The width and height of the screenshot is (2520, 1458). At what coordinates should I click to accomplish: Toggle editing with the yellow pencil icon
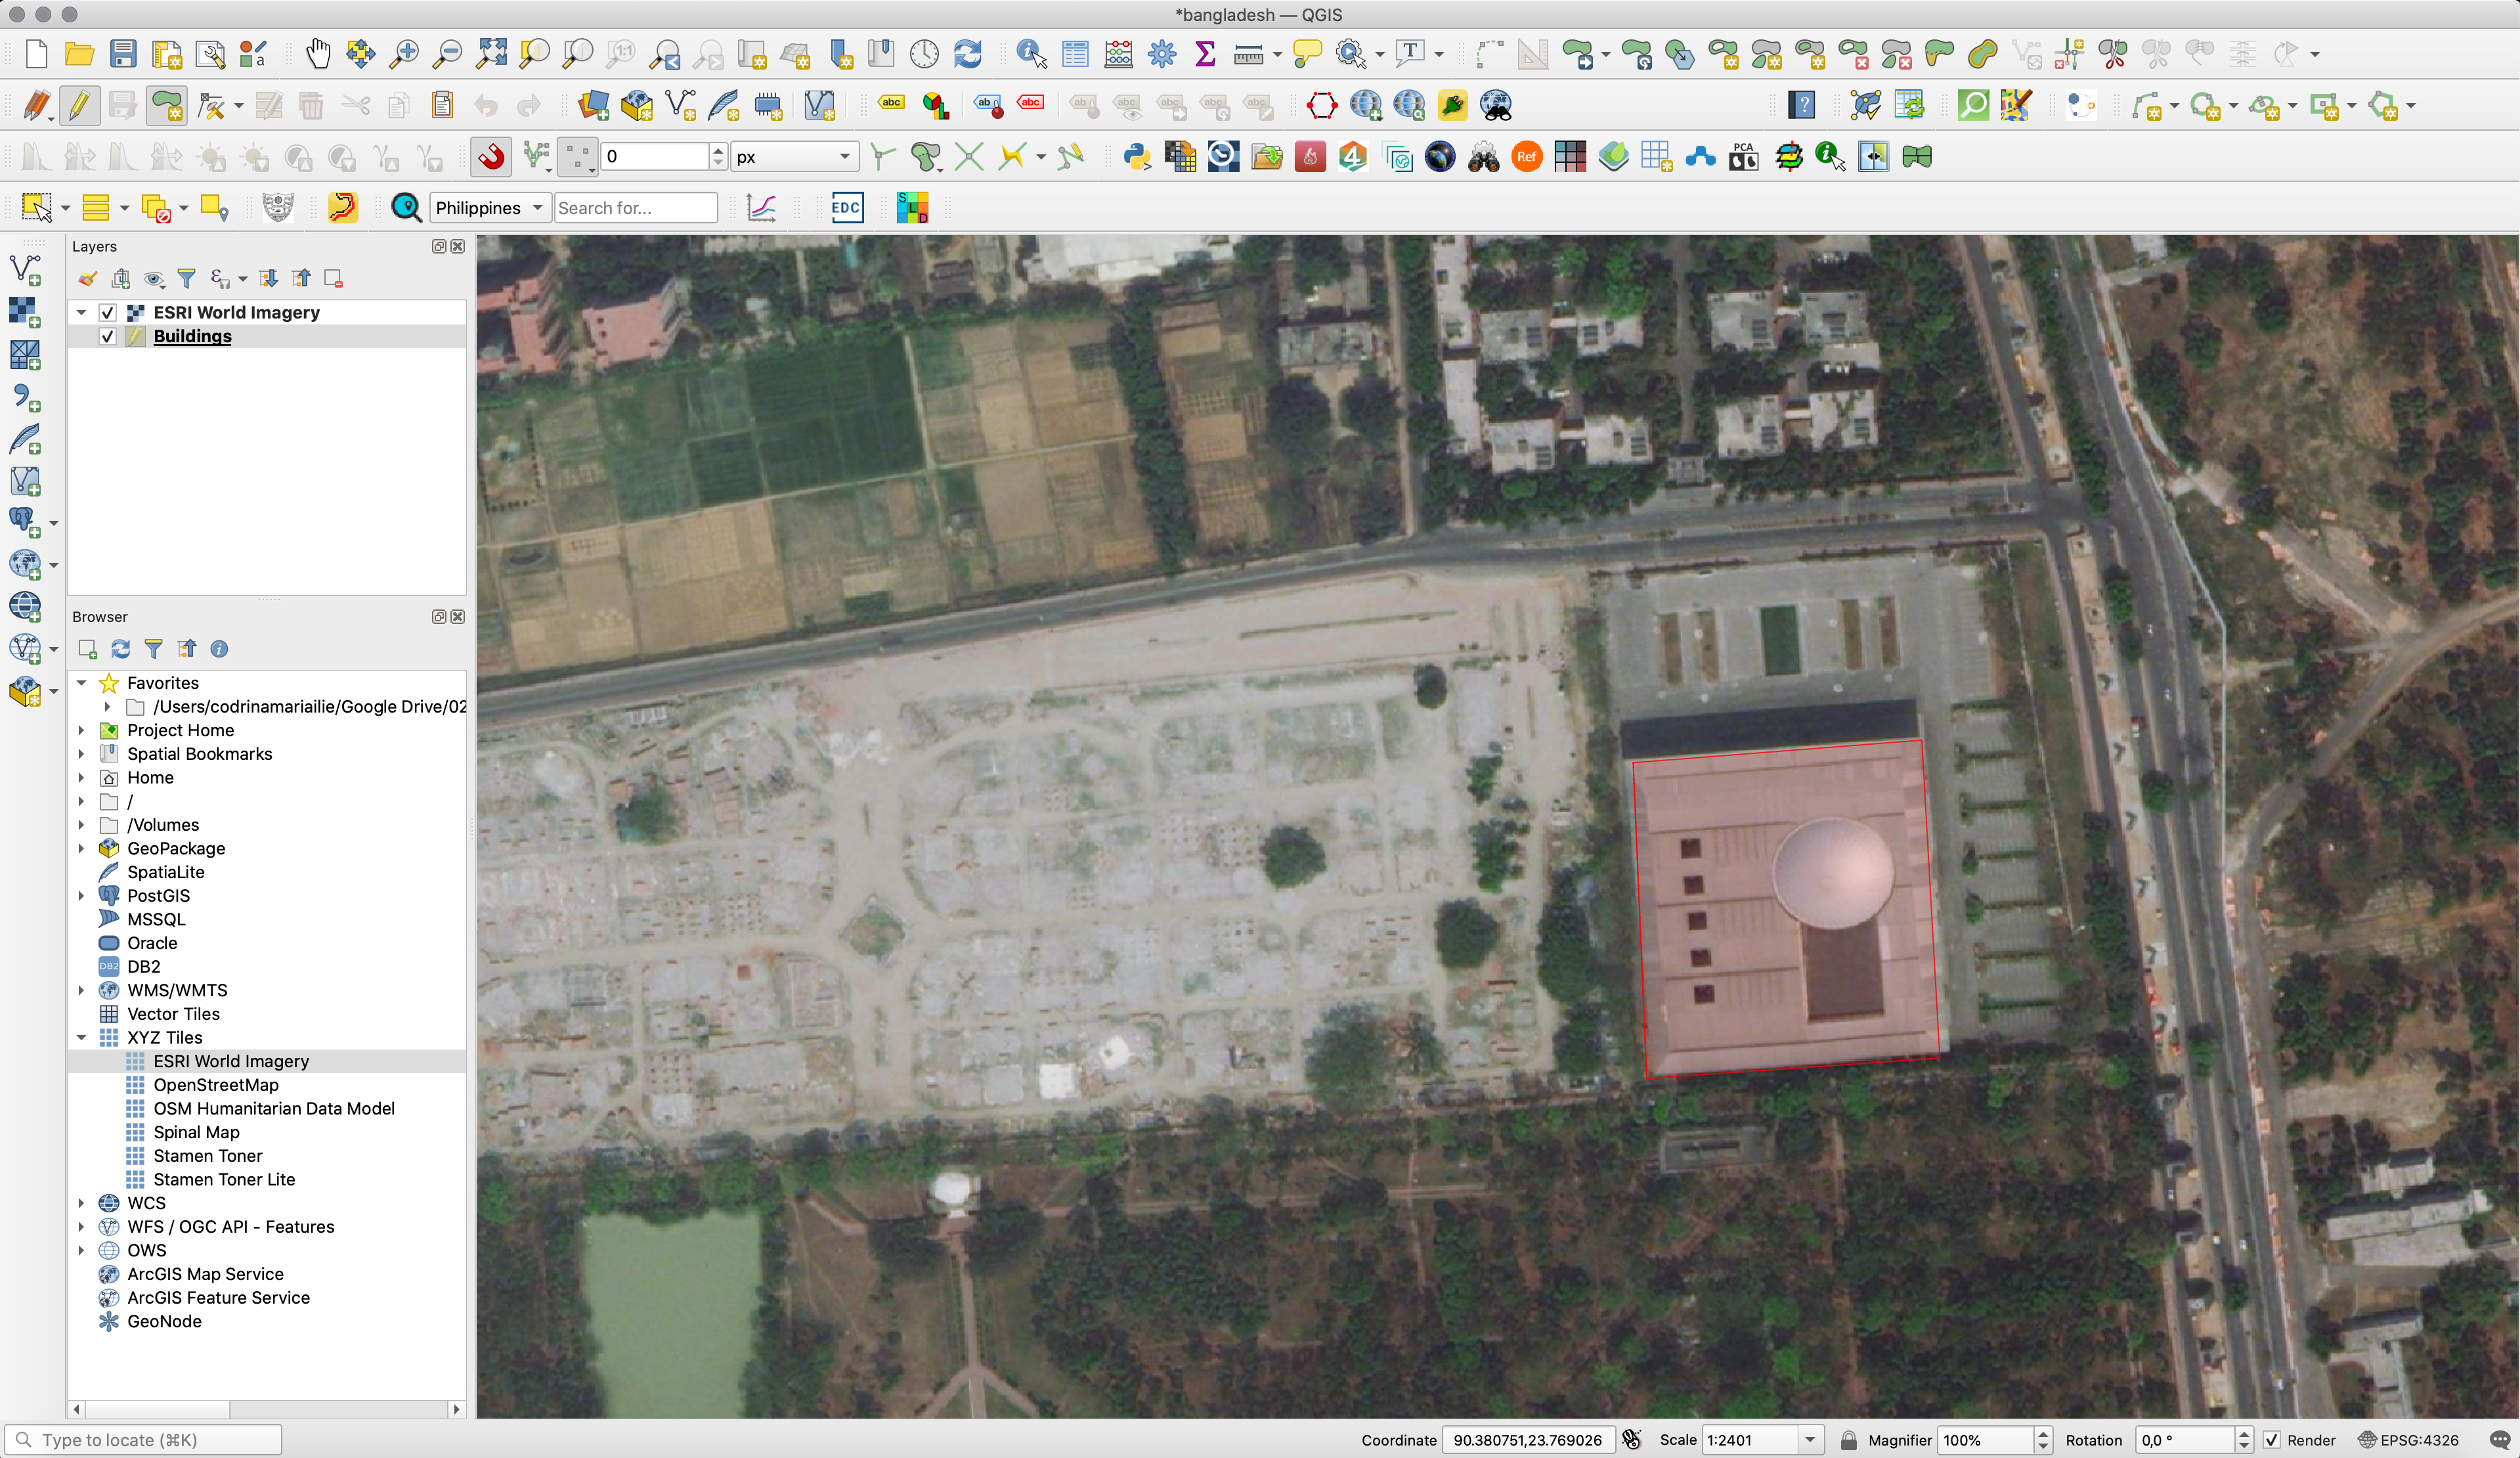(x=79, y=105)
